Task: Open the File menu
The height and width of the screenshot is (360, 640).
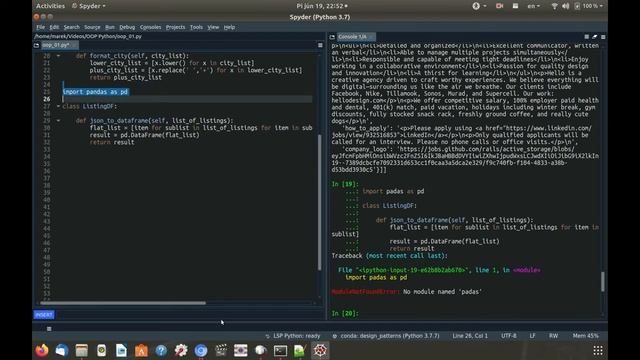Action: click(x=40, y=27)
